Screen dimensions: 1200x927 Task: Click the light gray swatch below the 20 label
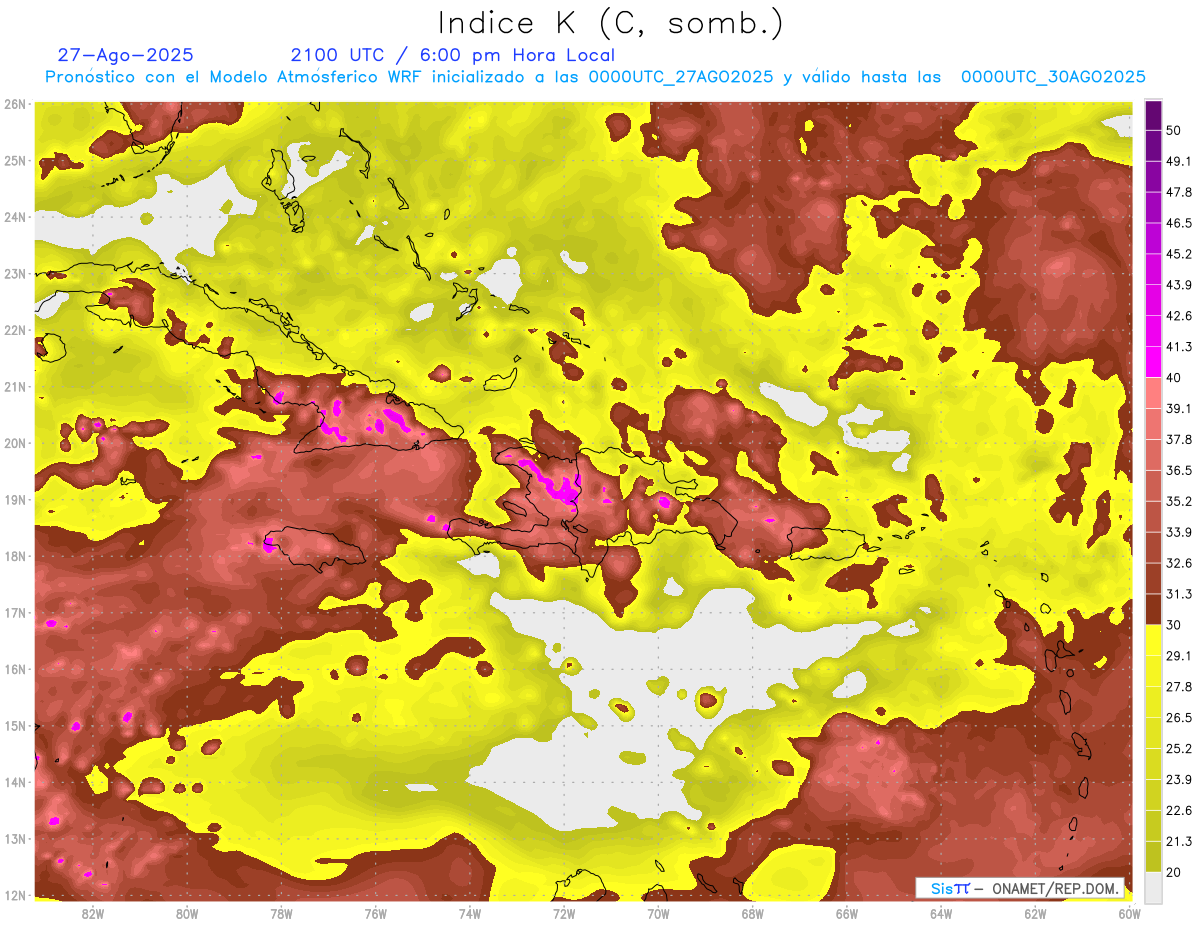[x=1153, y=887]
